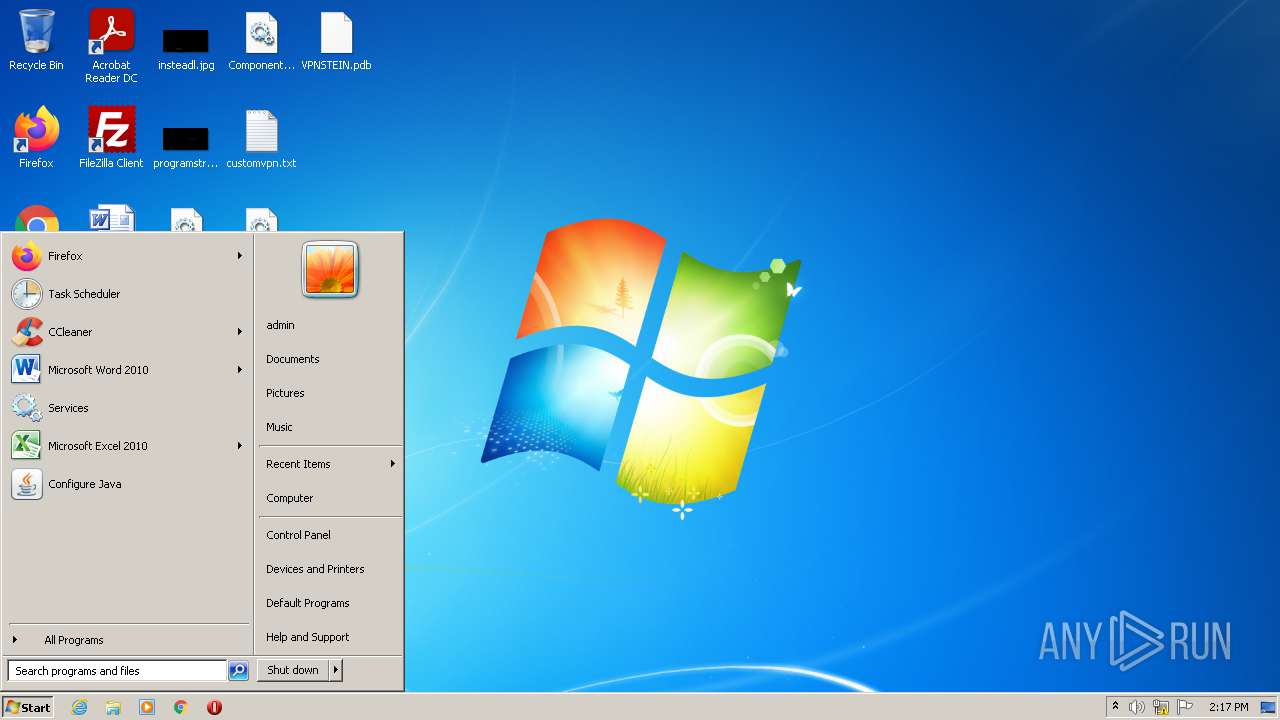Screen dimensions: 1280x720
Task: Open Internet Explorer from taskbar
Action: (x=79, y=707)
